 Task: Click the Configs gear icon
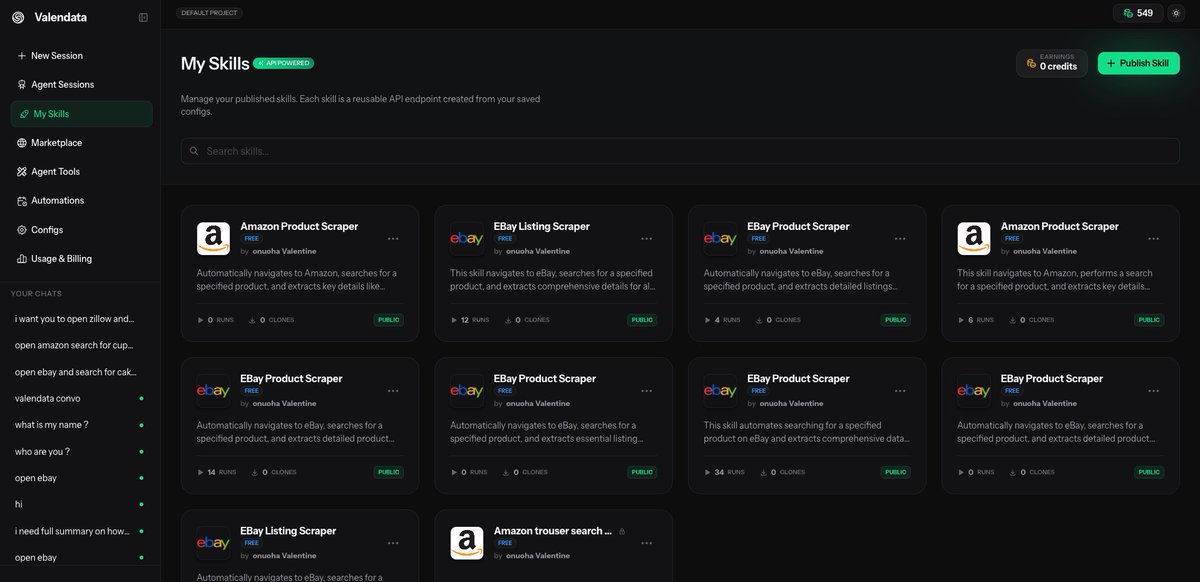(x=22, y=230)
